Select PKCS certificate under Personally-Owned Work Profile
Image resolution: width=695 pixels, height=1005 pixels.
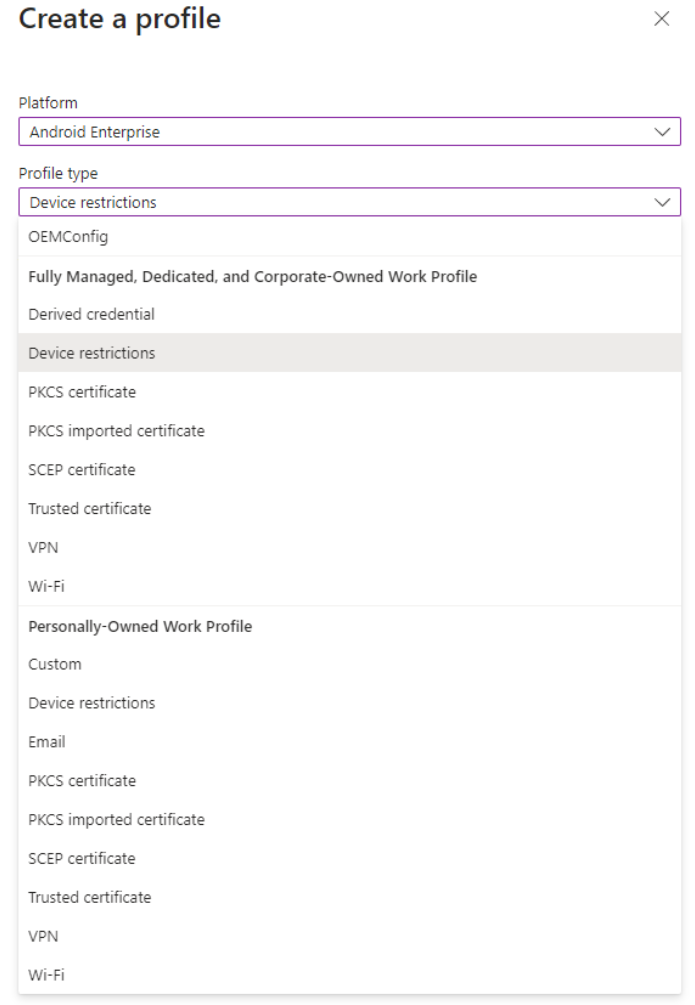349,781
